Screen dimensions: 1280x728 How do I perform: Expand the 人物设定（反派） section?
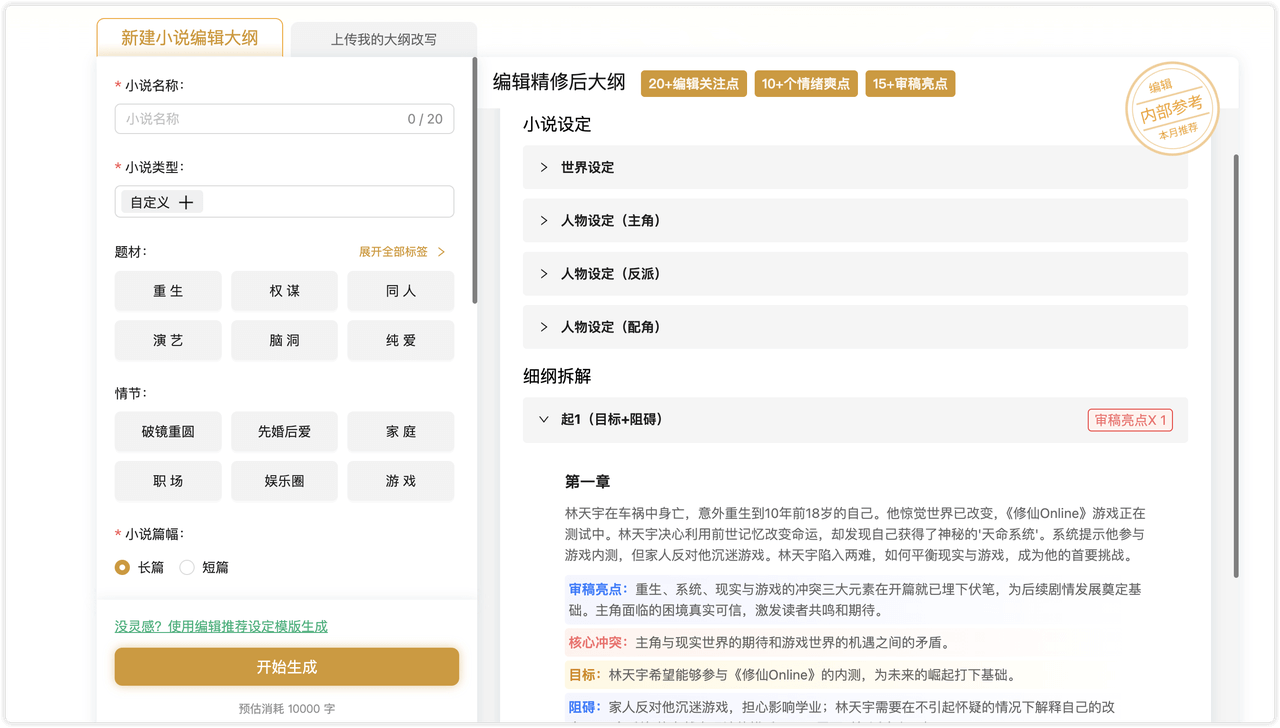click(x=855, y=273)
